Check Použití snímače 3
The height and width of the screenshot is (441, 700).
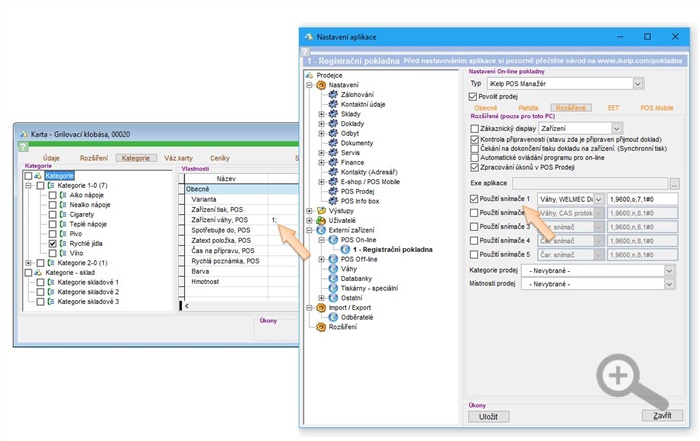click(x=474, y=227)
